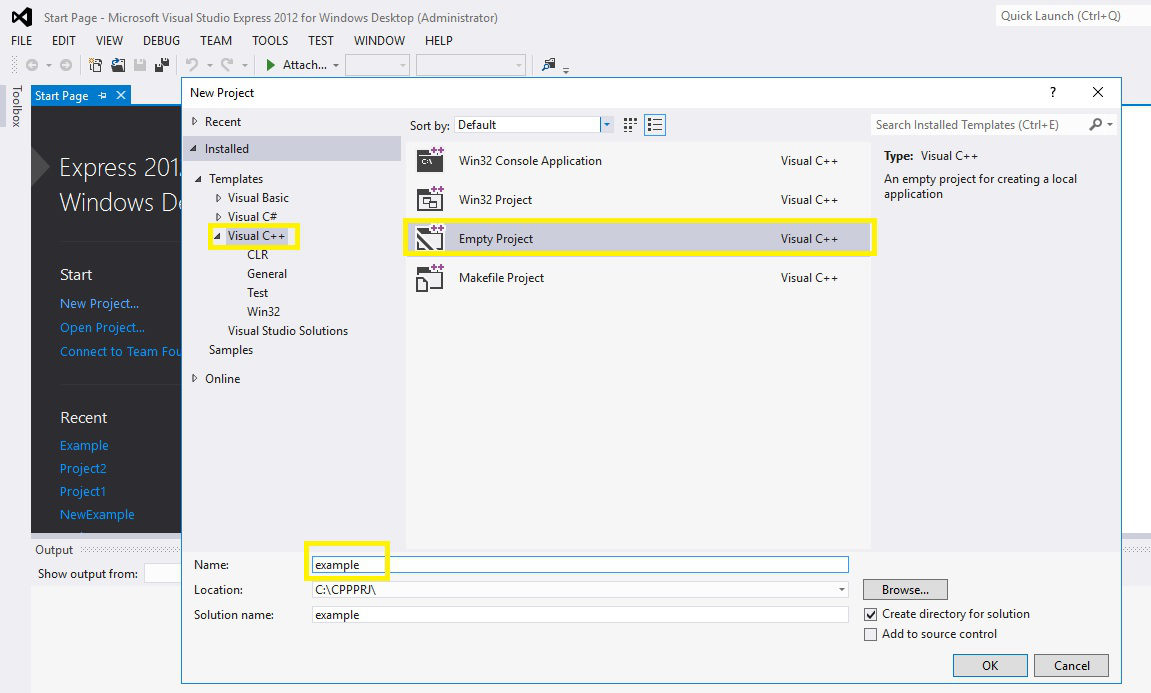The width and height of the screenshot is (1151, 693).
Task: Click the Save toolbar icon
Action: pos(139,65)
